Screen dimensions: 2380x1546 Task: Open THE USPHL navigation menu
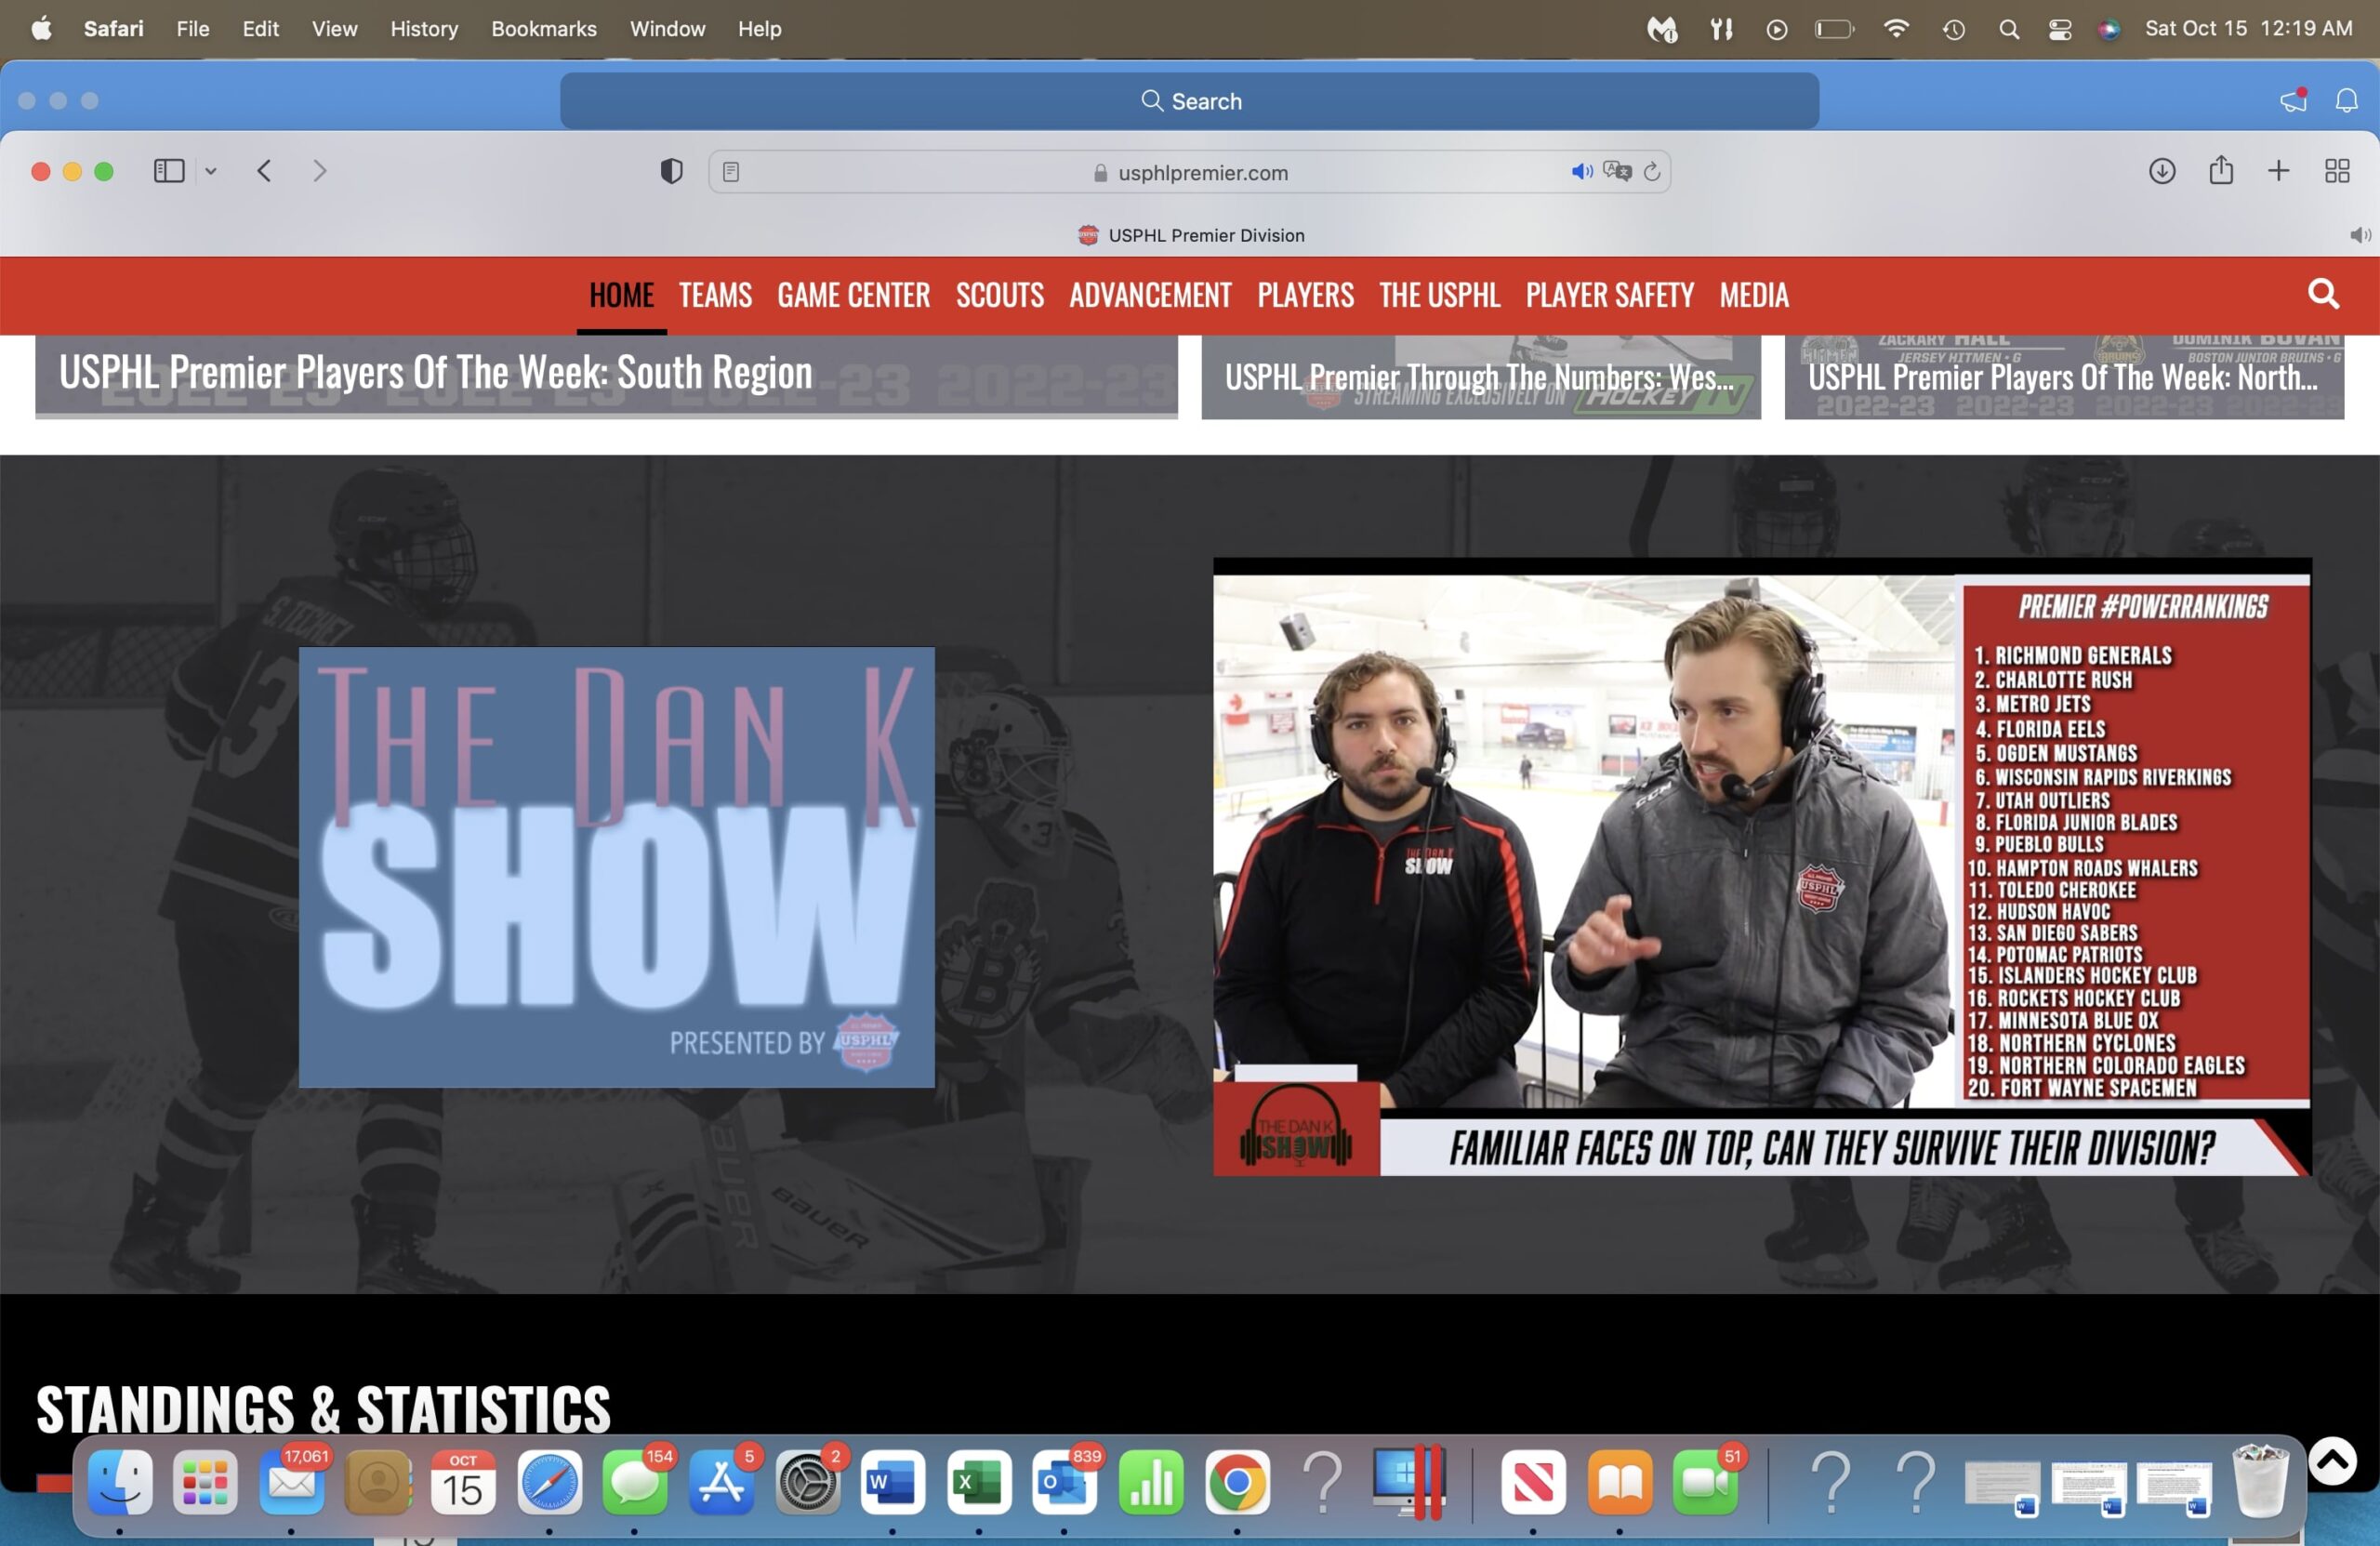point(1439,295)
